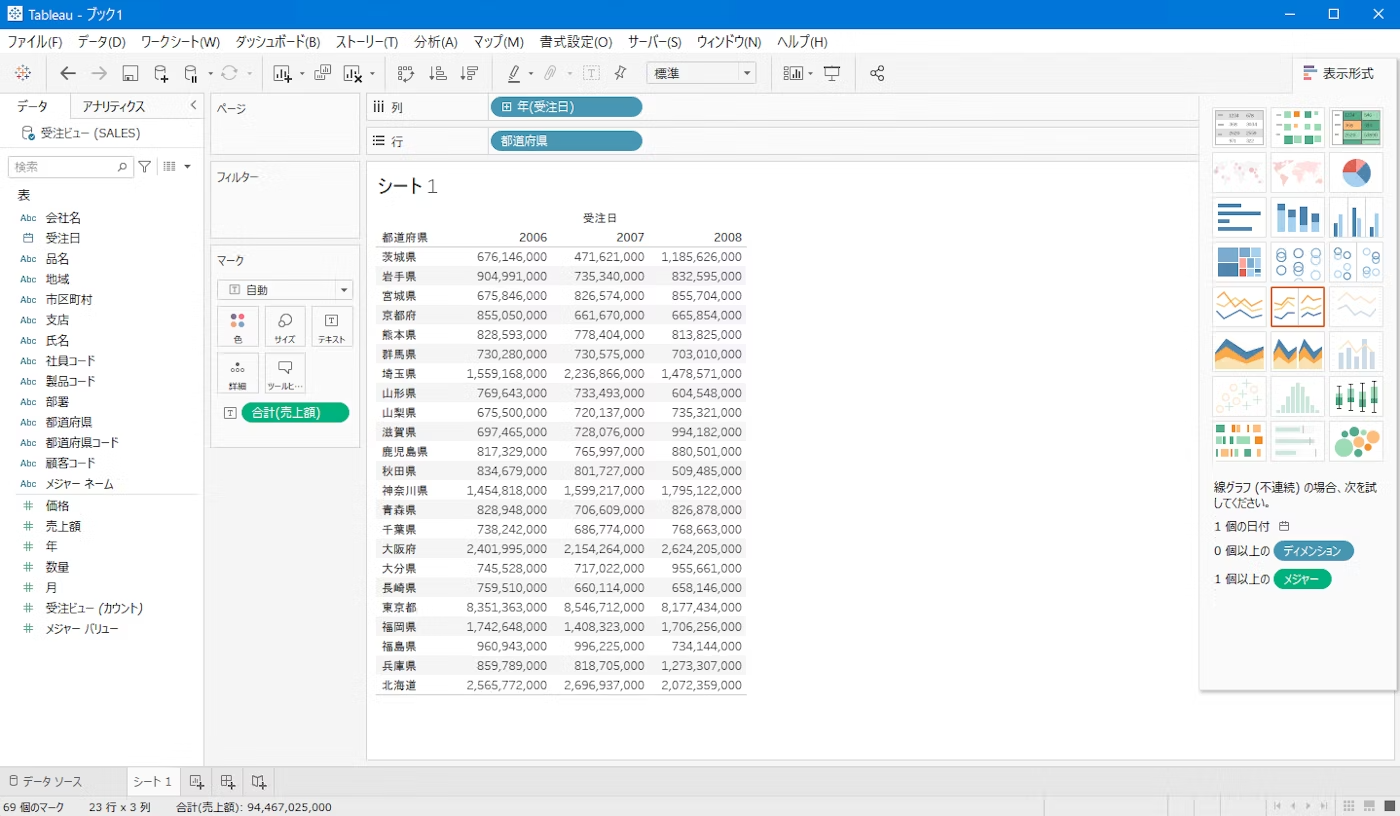Select horizontal bars chart in Show Me

[x=1239, y=217]
